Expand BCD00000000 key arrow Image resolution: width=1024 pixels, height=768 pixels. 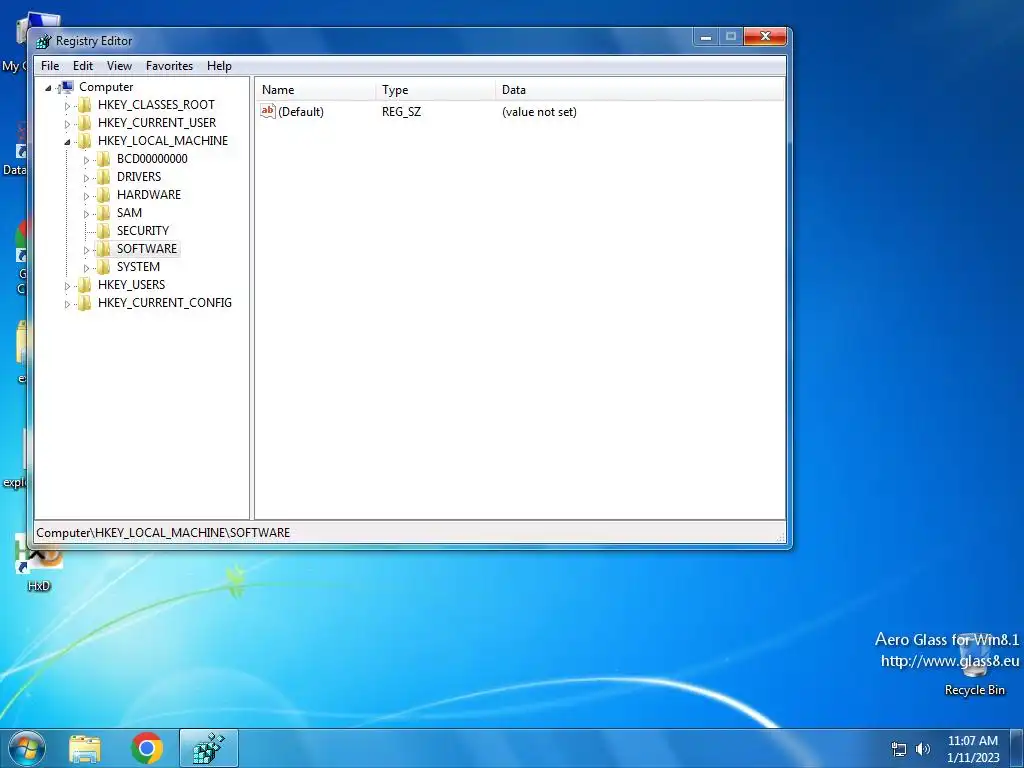coord(86,159)
